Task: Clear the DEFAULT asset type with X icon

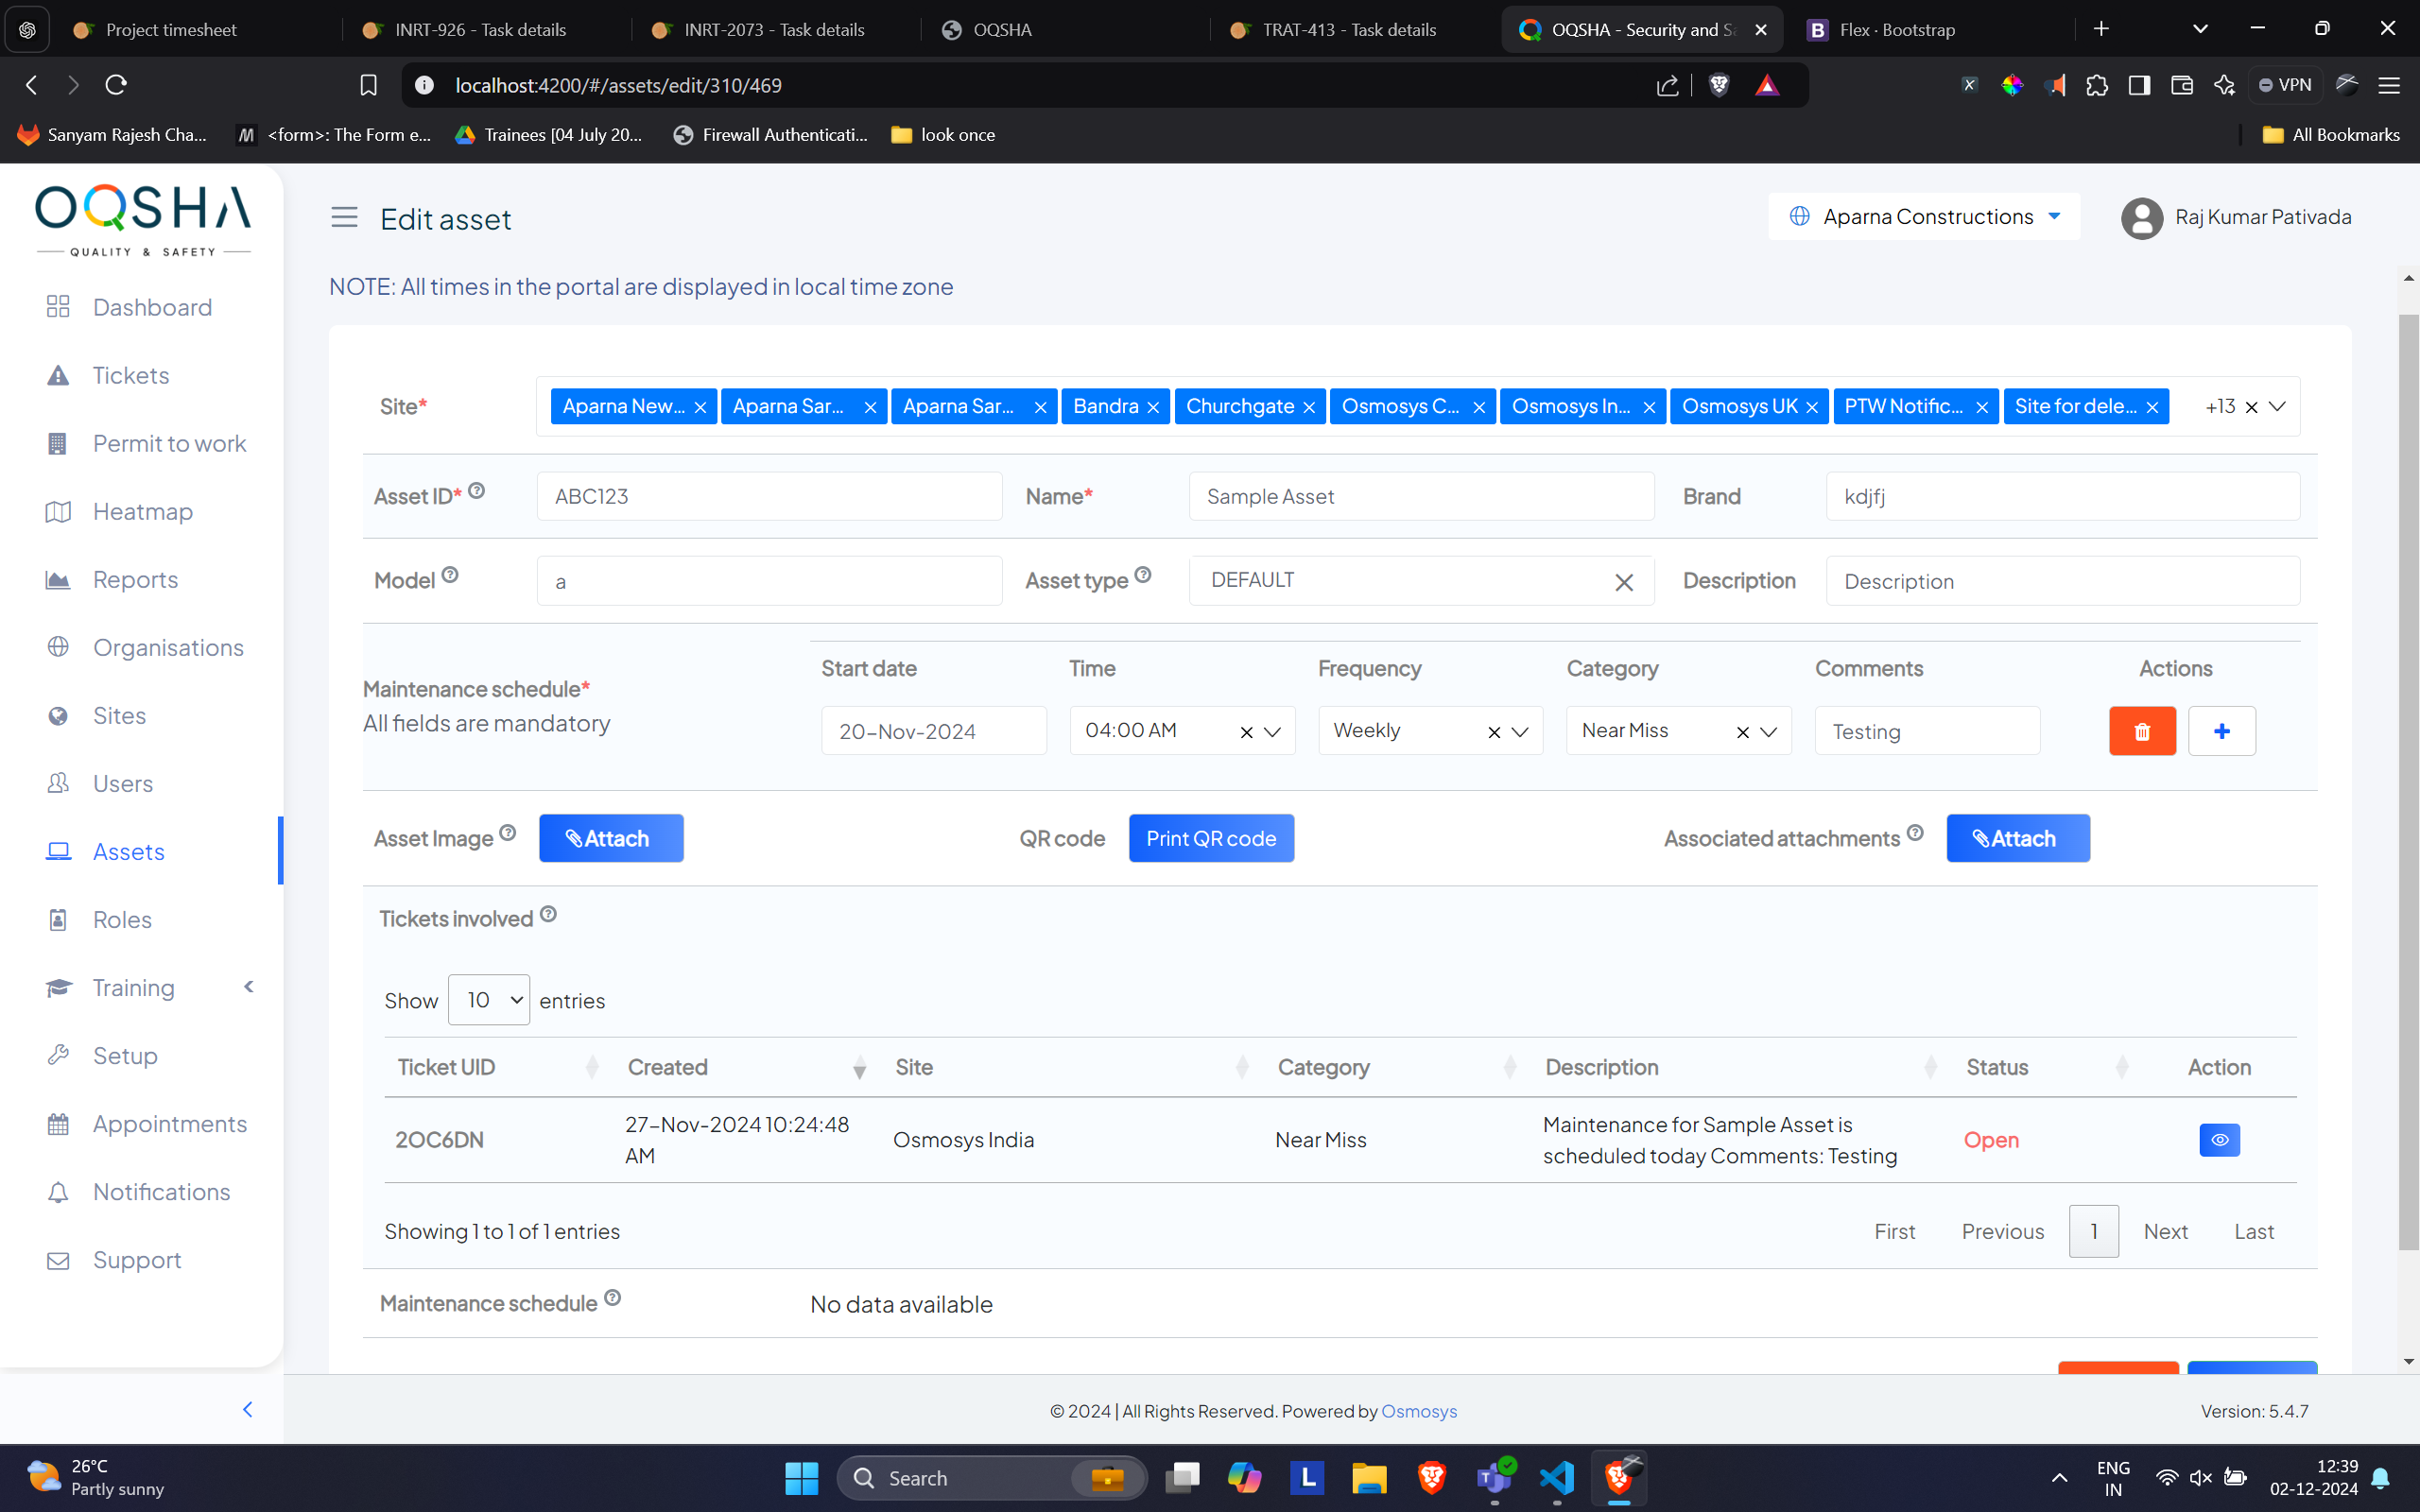Action: click(x=1623, y=582)
